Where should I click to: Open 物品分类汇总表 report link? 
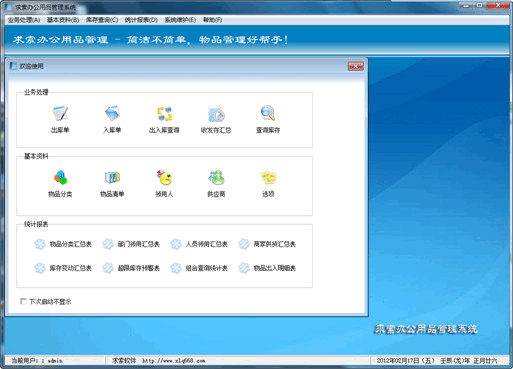point(71,244)
